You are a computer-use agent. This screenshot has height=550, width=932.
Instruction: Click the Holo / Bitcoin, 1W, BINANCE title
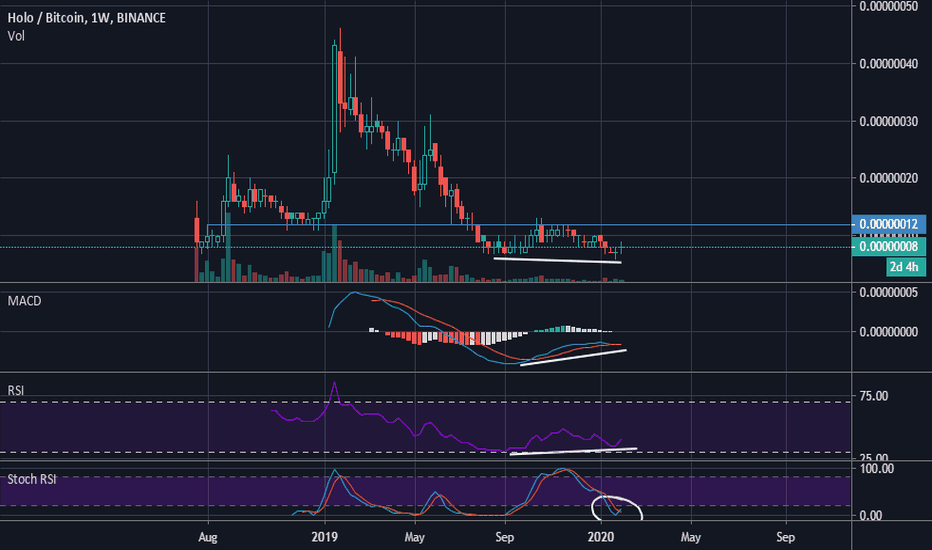pyautogui.click(x=86, y=18)
